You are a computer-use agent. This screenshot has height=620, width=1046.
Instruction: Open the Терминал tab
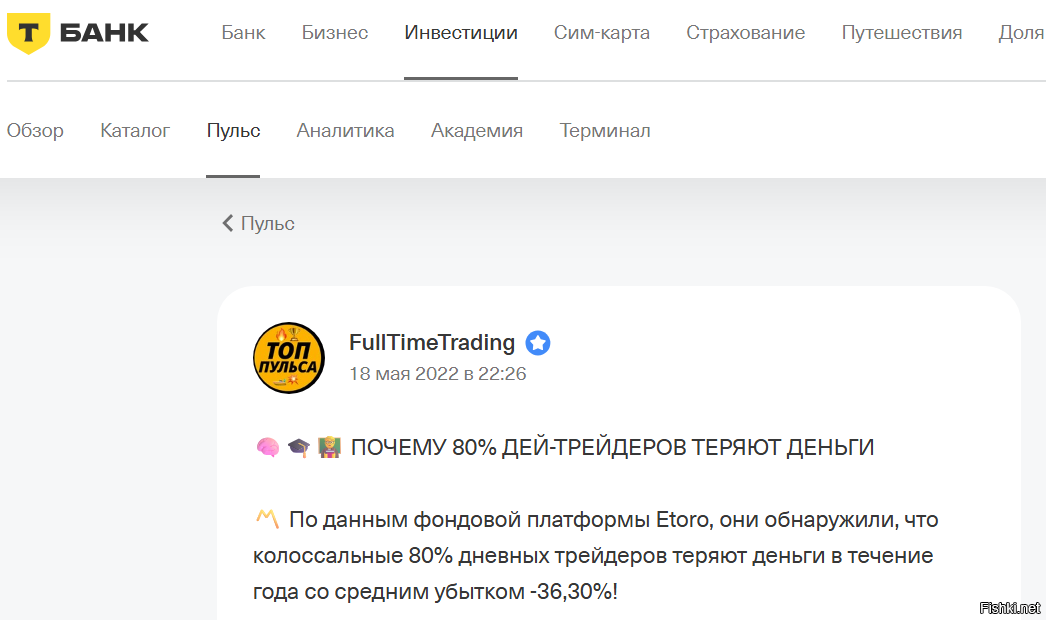pyautogui.click(x=605, y=131)
